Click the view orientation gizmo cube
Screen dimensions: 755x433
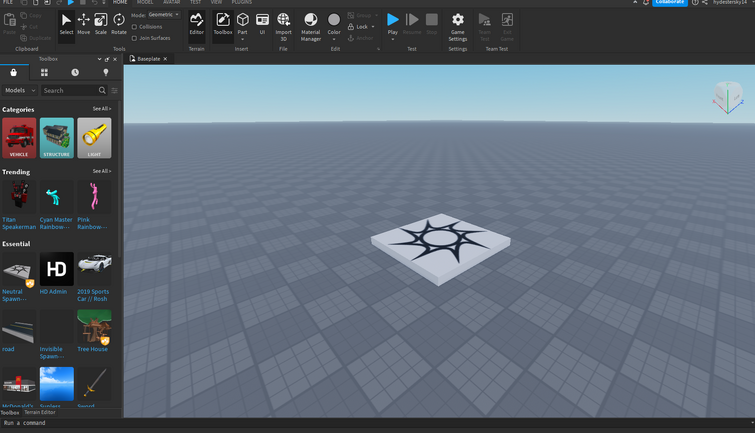pyautogui.click(x=728, y=96)
